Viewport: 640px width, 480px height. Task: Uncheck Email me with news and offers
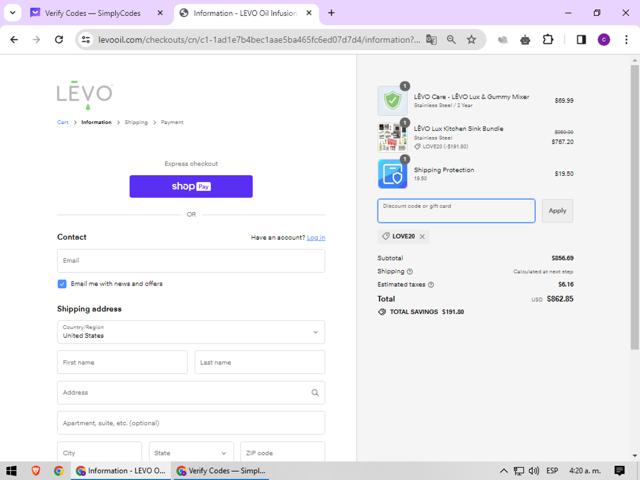pos(62,284)
